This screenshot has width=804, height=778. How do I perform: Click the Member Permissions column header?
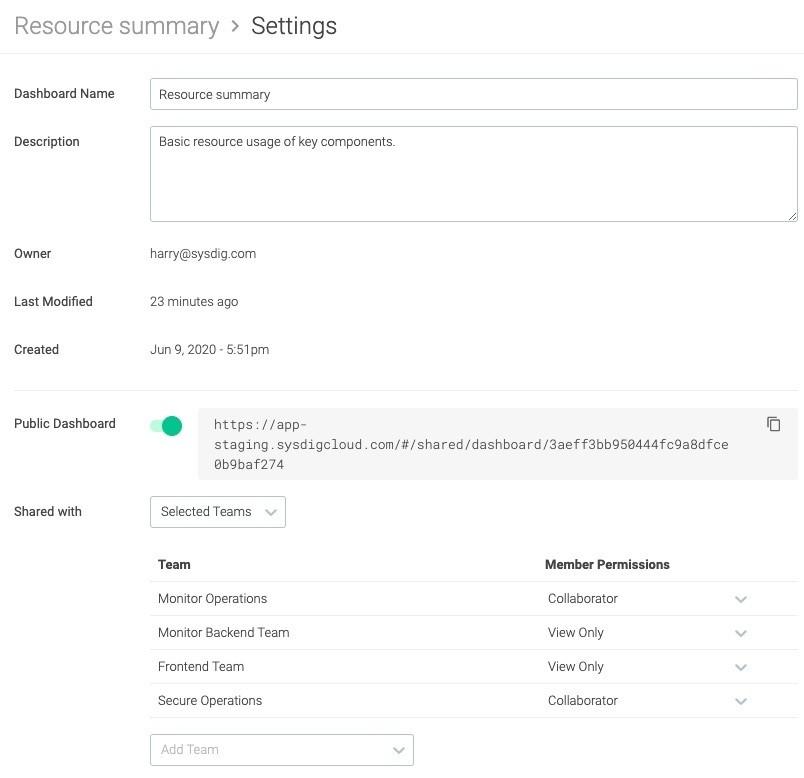point(607,565)
